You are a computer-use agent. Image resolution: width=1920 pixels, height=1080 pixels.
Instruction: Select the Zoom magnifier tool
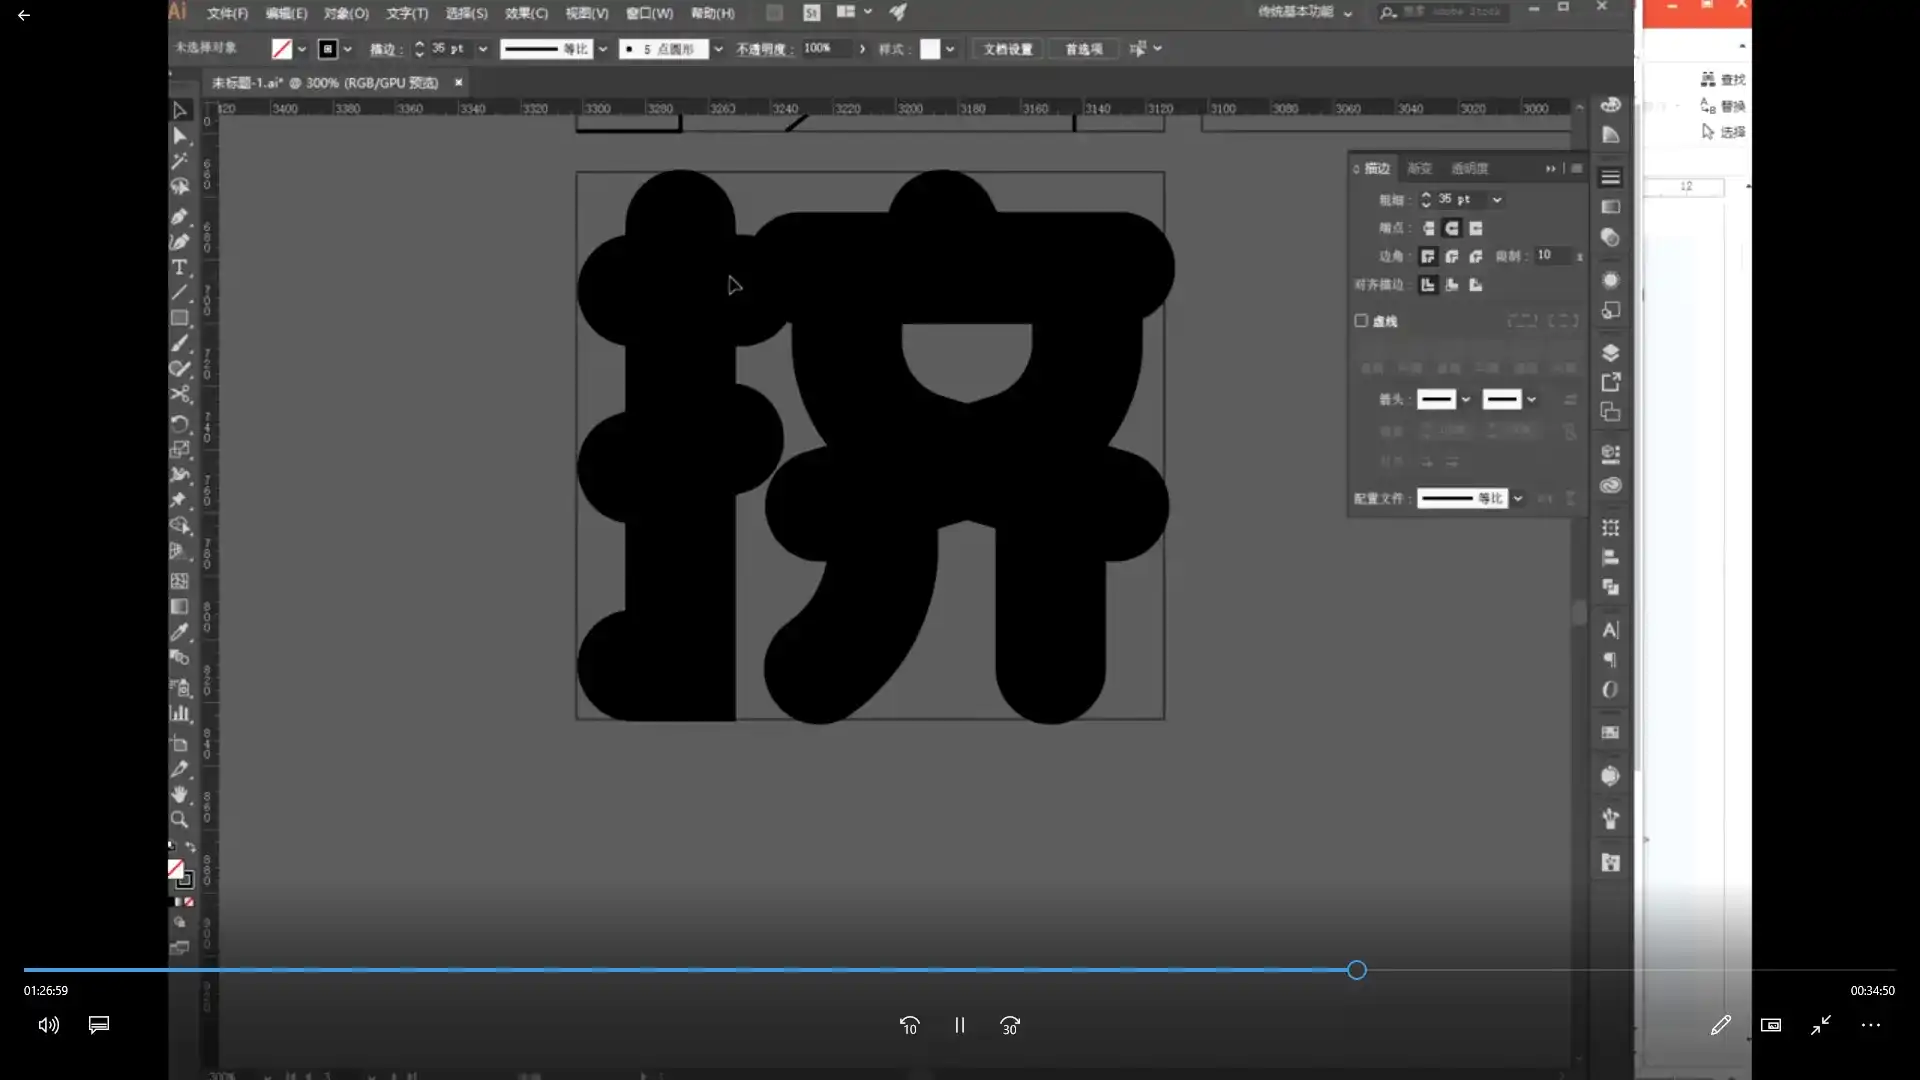click(180, 820)
